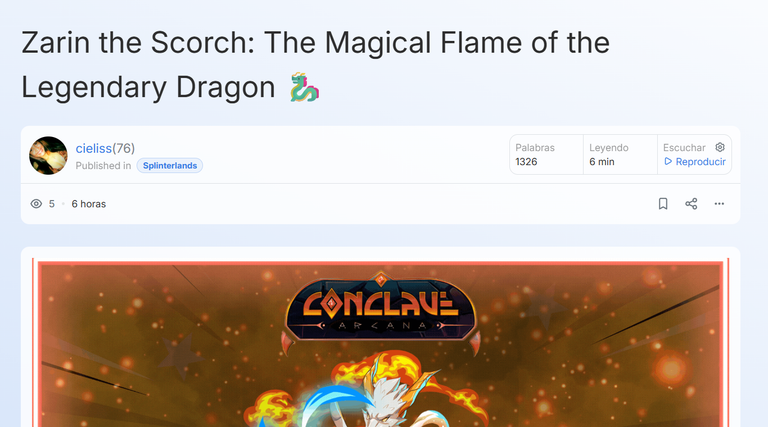Image resolution: width=768 pixels, height=427 pixels.
Task: Open cieliss author profile avatar
Action: click(x=48, y=155)
